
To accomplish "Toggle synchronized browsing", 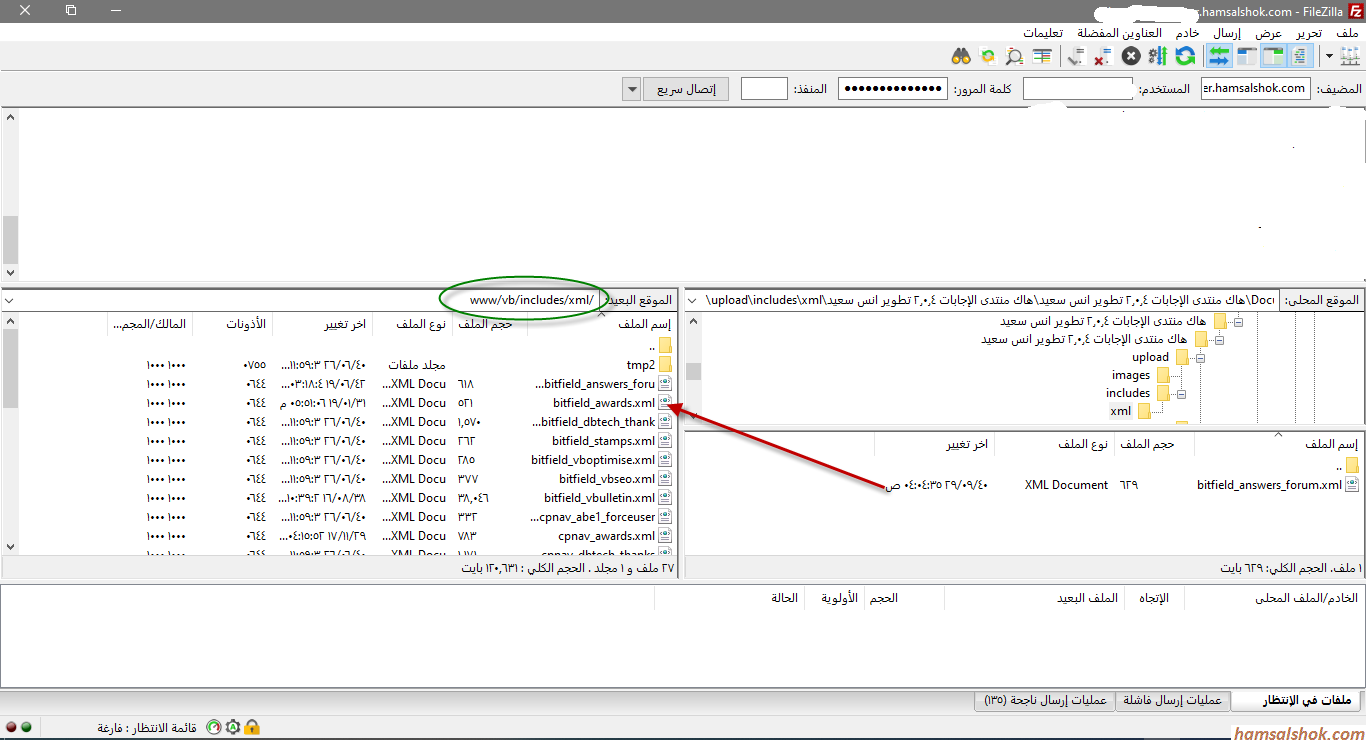I will tap(988, 56).
